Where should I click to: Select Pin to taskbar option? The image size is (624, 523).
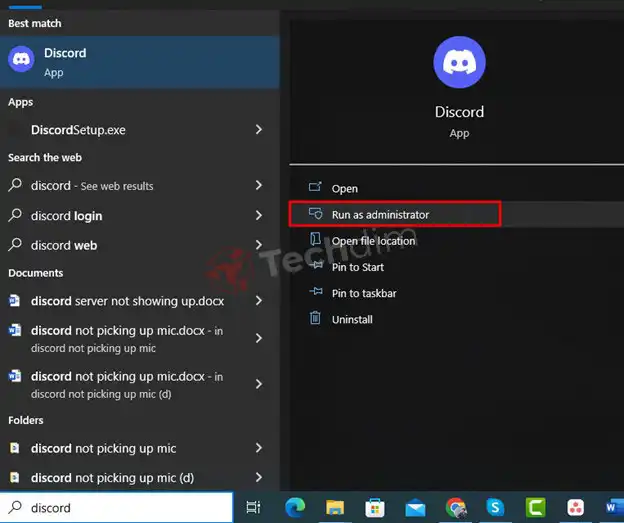(364, 293)
